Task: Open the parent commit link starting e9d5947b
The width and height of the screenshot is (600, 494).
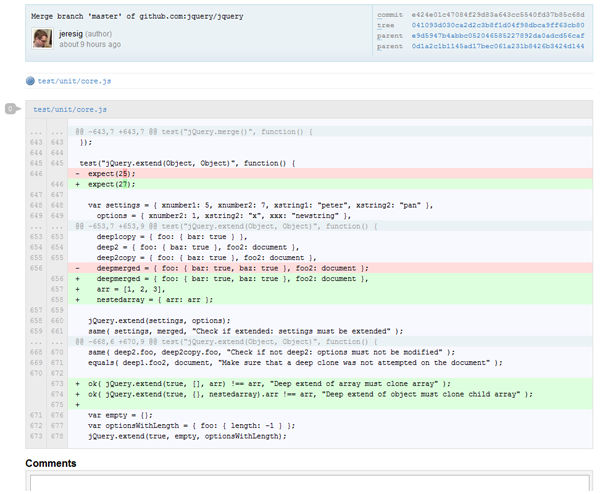Action: pos(498,36)
